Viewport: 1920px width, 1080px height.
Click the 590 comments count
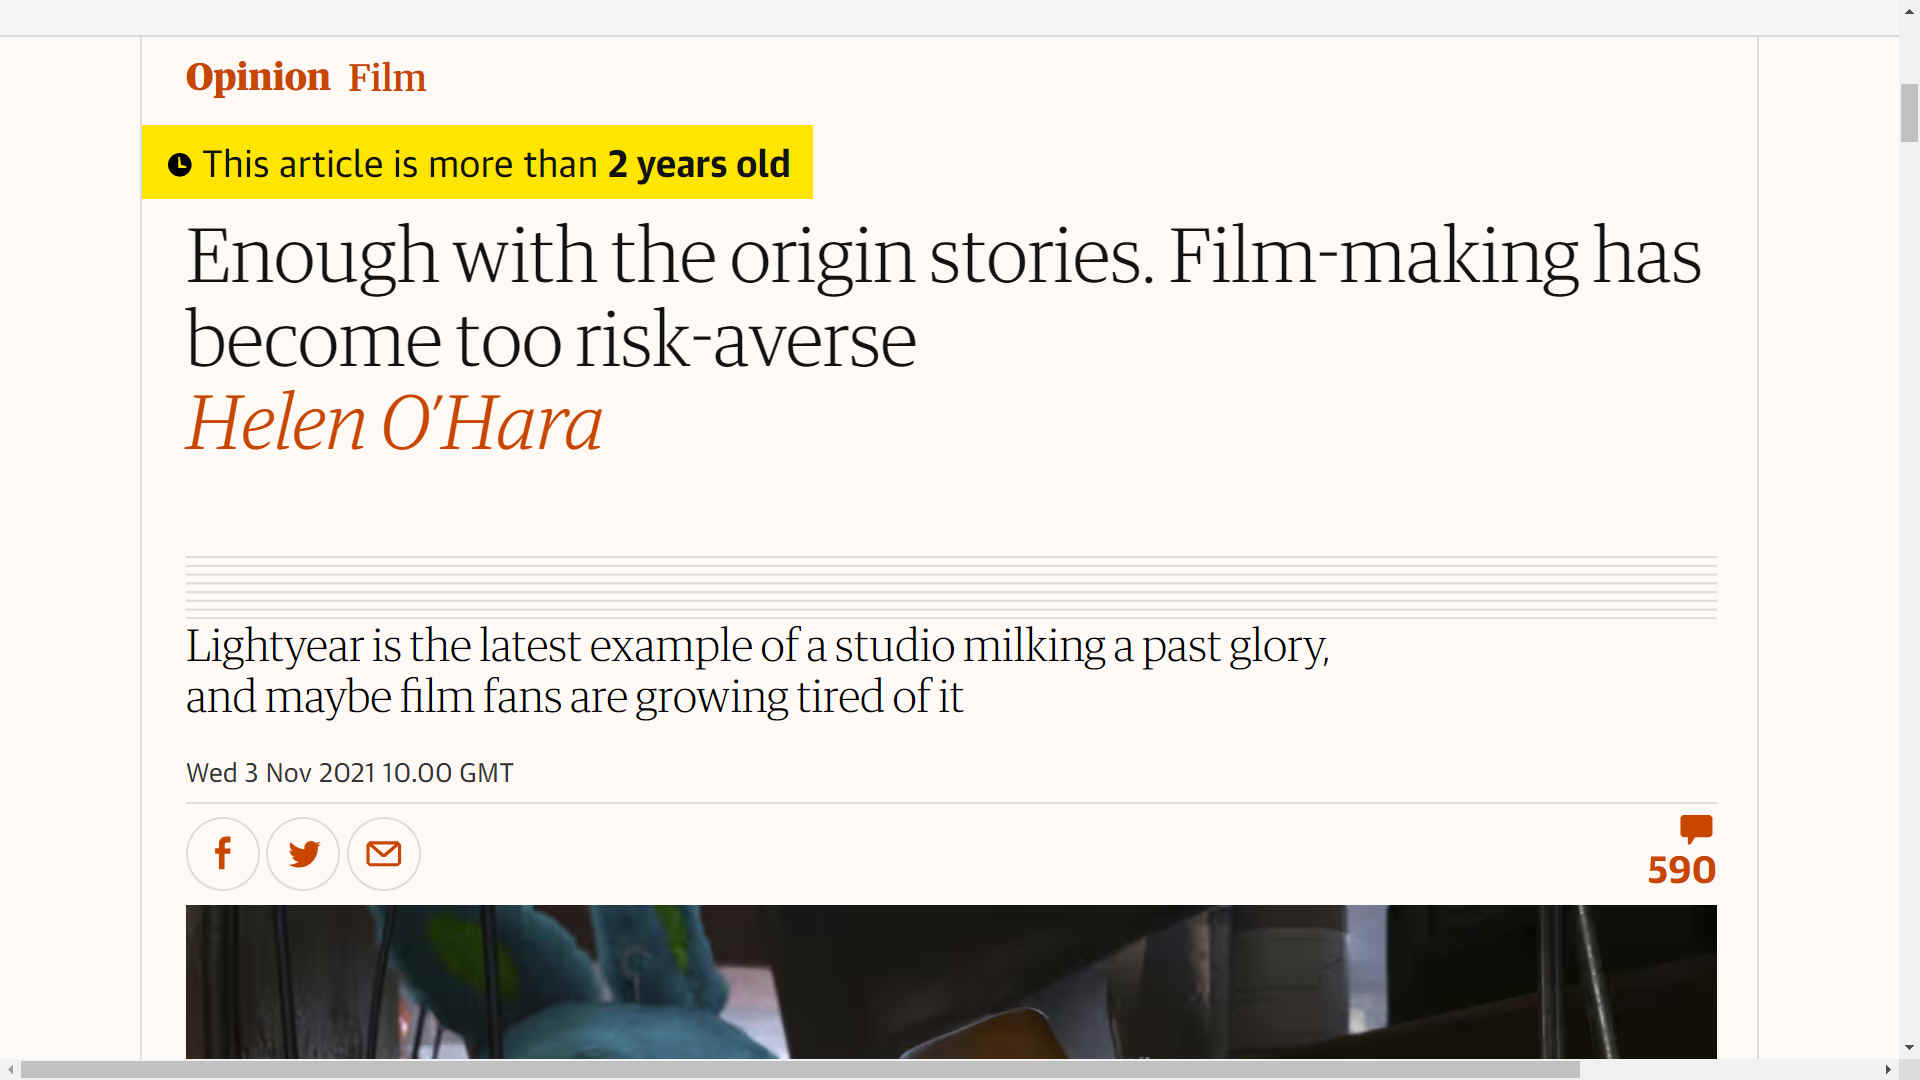pos(1682,870)
